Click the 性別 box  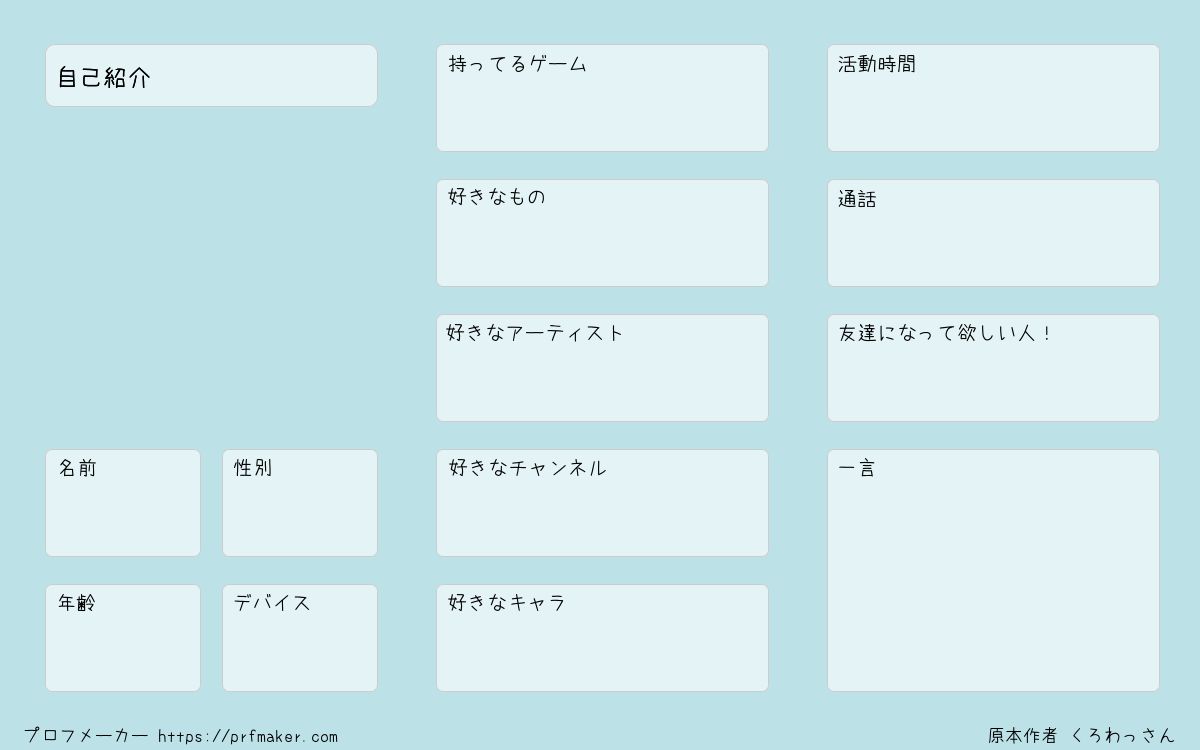(x=300, y=503)
